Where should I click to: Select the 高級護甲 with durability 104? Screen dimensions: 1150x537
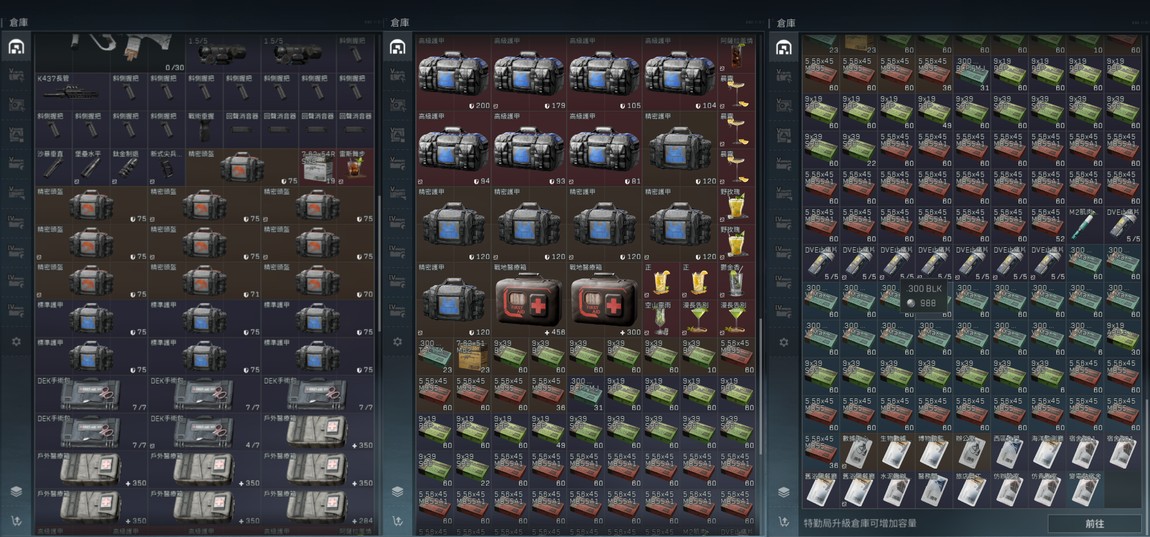[x=680, y=73]
